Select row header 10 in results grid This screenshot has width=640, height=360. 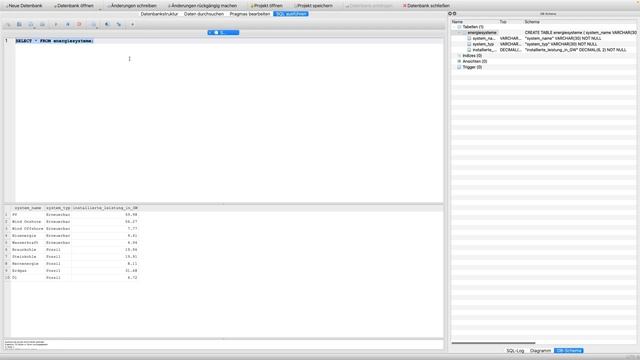click(x=7, y=278)
